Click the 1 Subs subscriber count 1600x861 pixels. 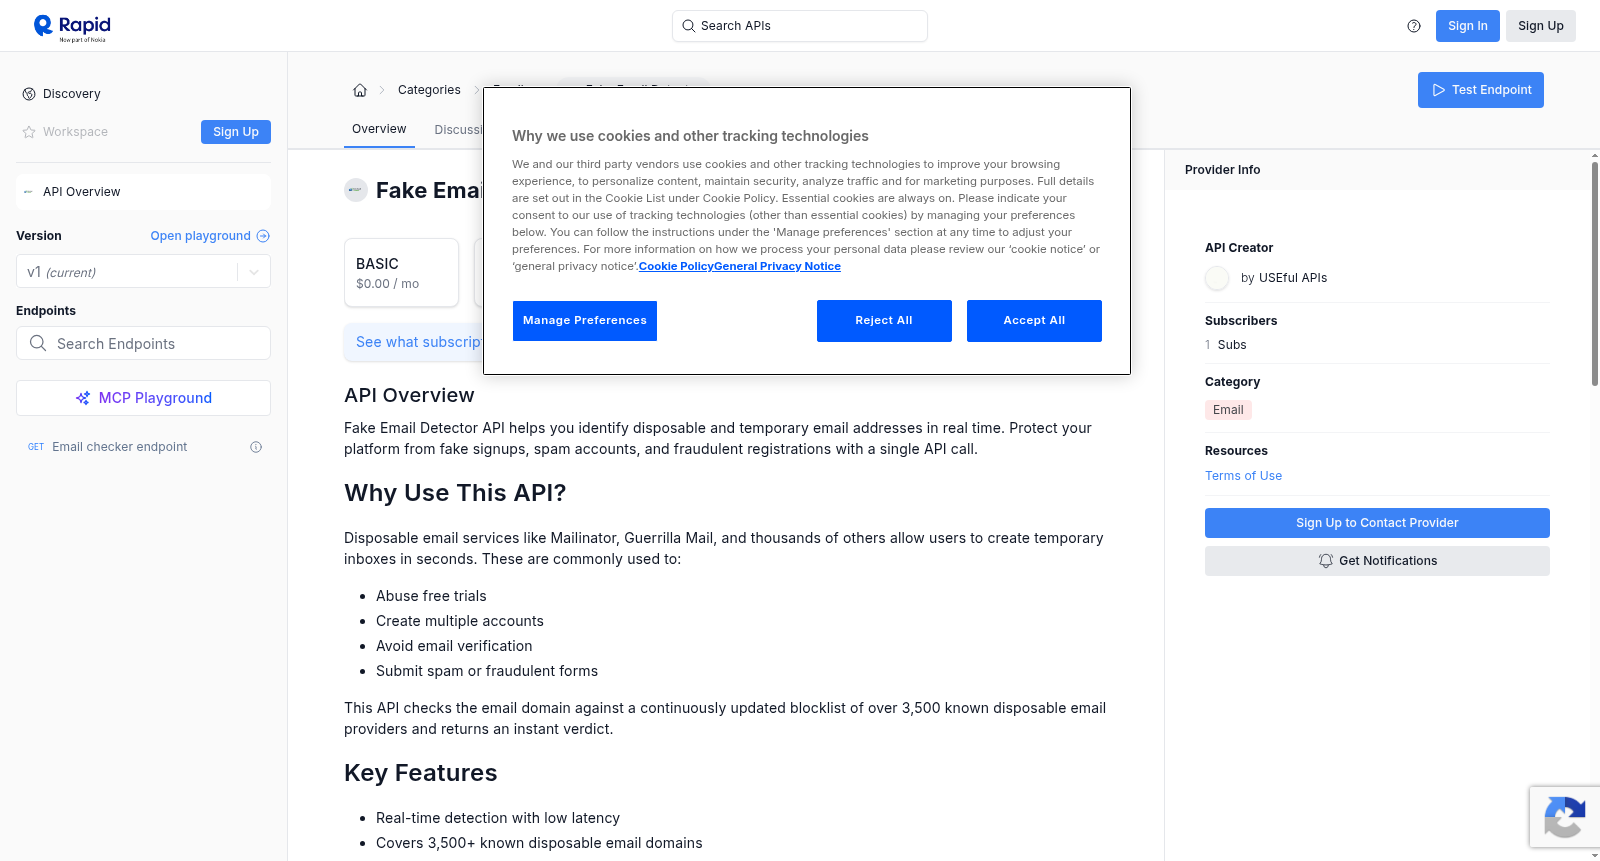pos(1226,345)
